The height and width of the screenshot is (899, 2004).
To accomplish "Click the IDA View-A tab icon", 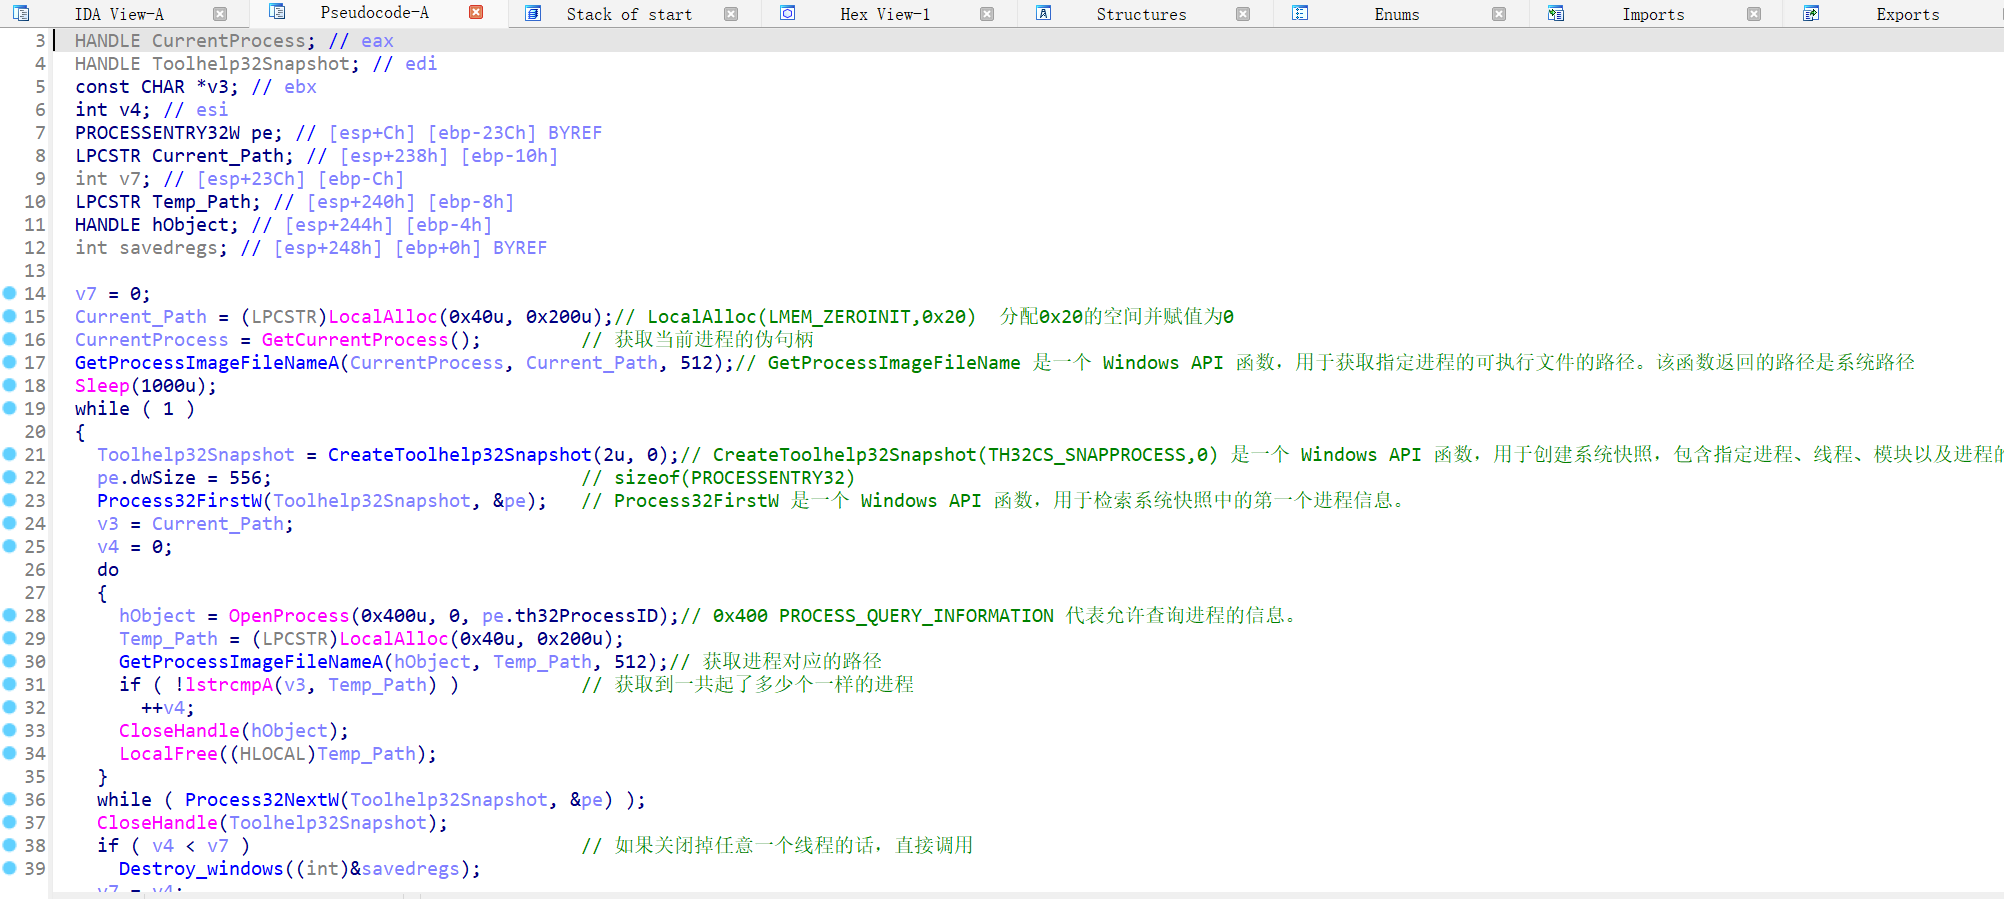I will (x=21, y=14).
